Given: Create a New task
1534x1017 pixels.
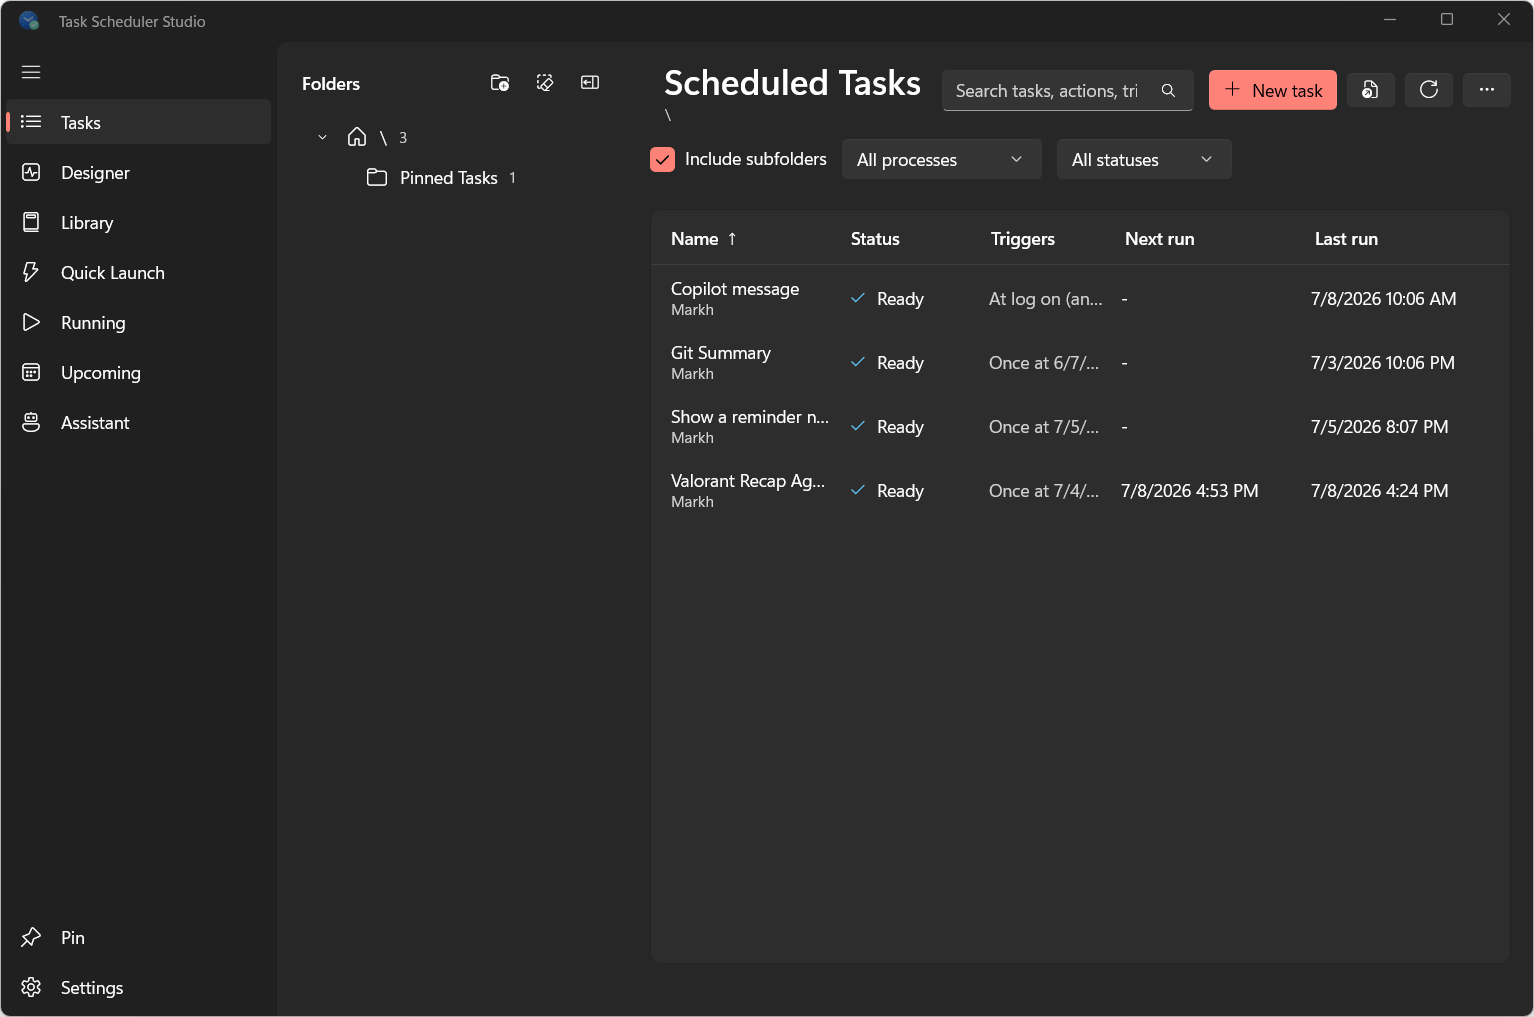Looking at the screenshot, I should pos(1273,90).
